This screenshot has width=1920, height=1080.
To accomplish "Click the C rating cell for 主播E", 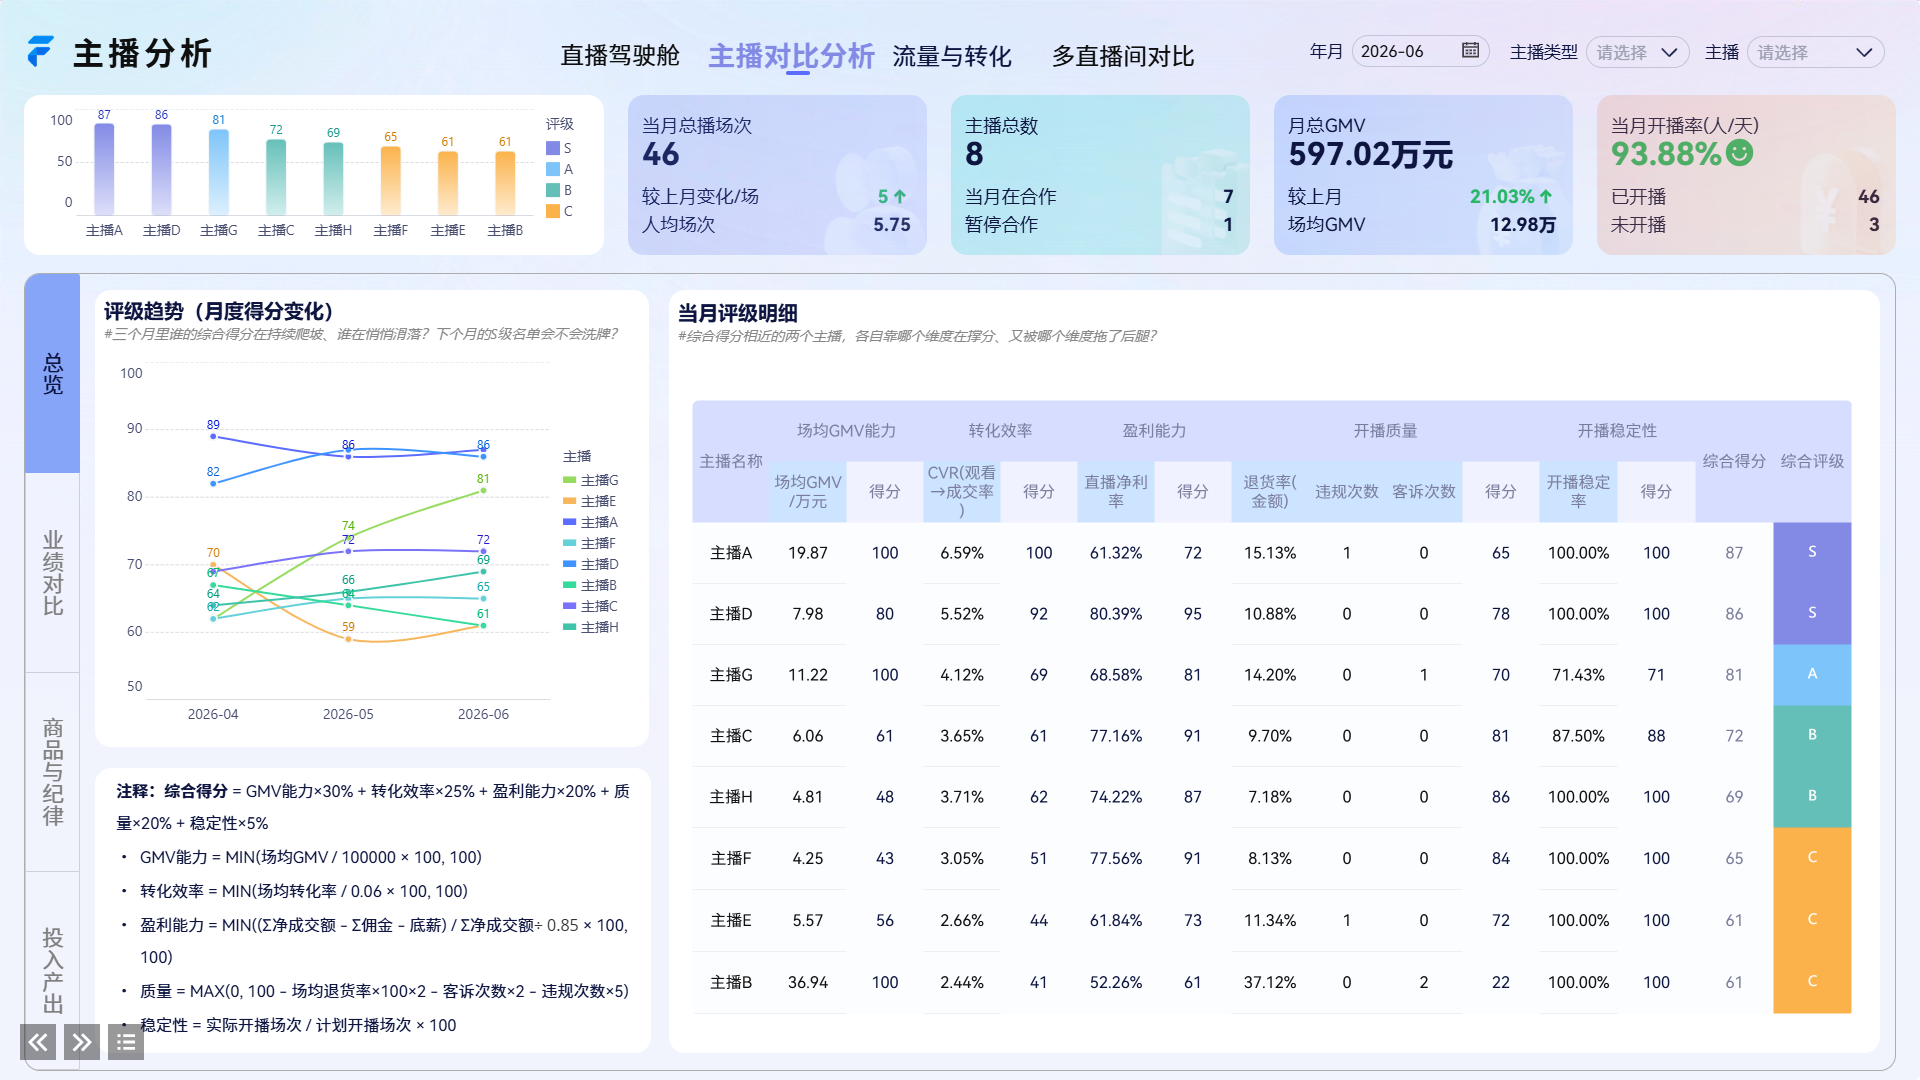I will point(1812,920).
